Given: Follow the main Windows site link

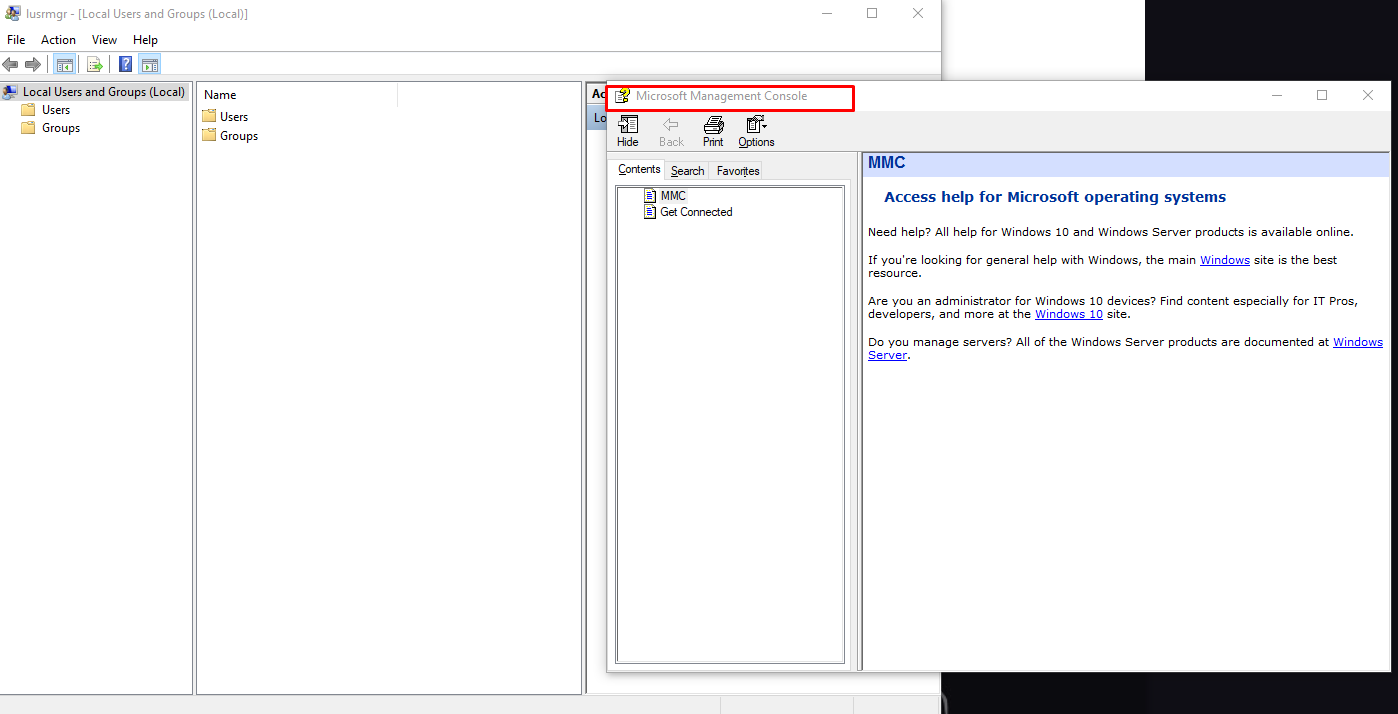Looking at the screenshot, I should (x=1225, y=260).
